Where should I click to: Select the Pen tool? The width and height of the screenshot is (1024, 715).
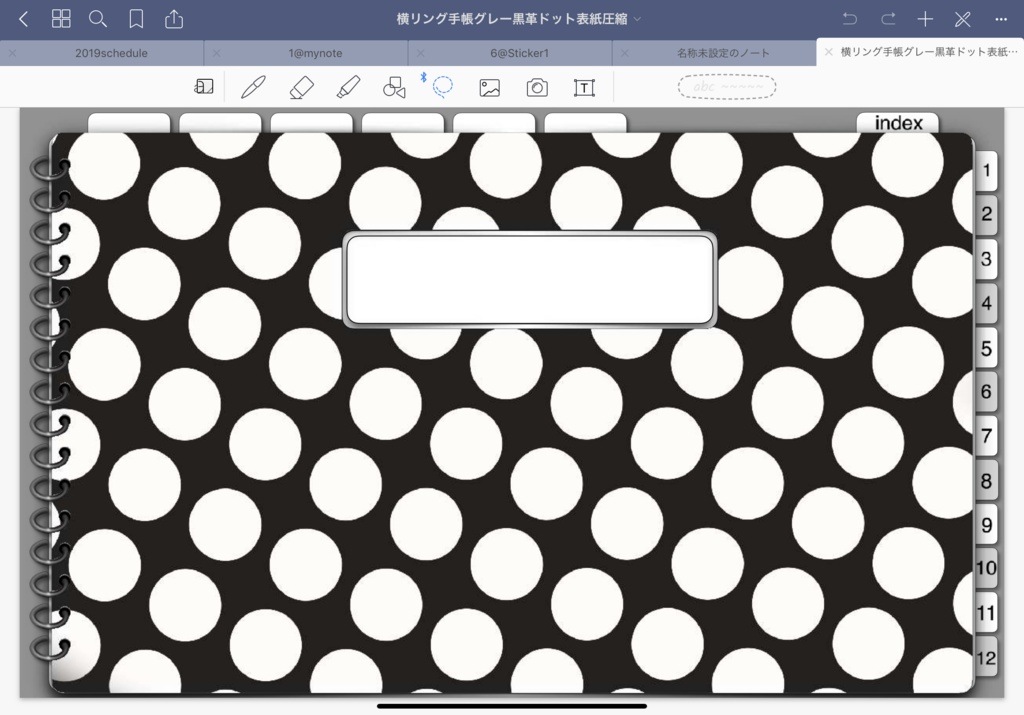(252, 87)
